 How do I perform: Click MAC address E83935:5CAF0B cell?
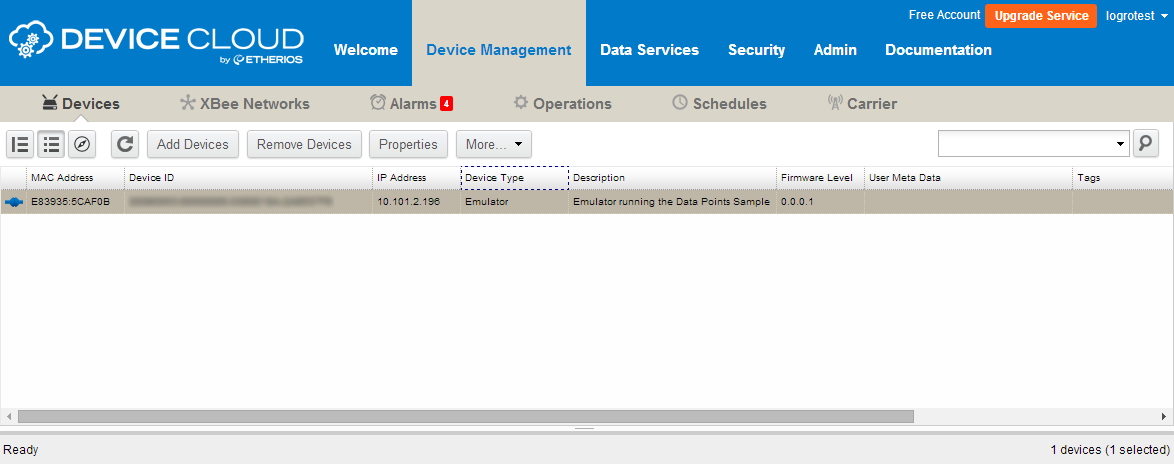click(x=76, y=202)
